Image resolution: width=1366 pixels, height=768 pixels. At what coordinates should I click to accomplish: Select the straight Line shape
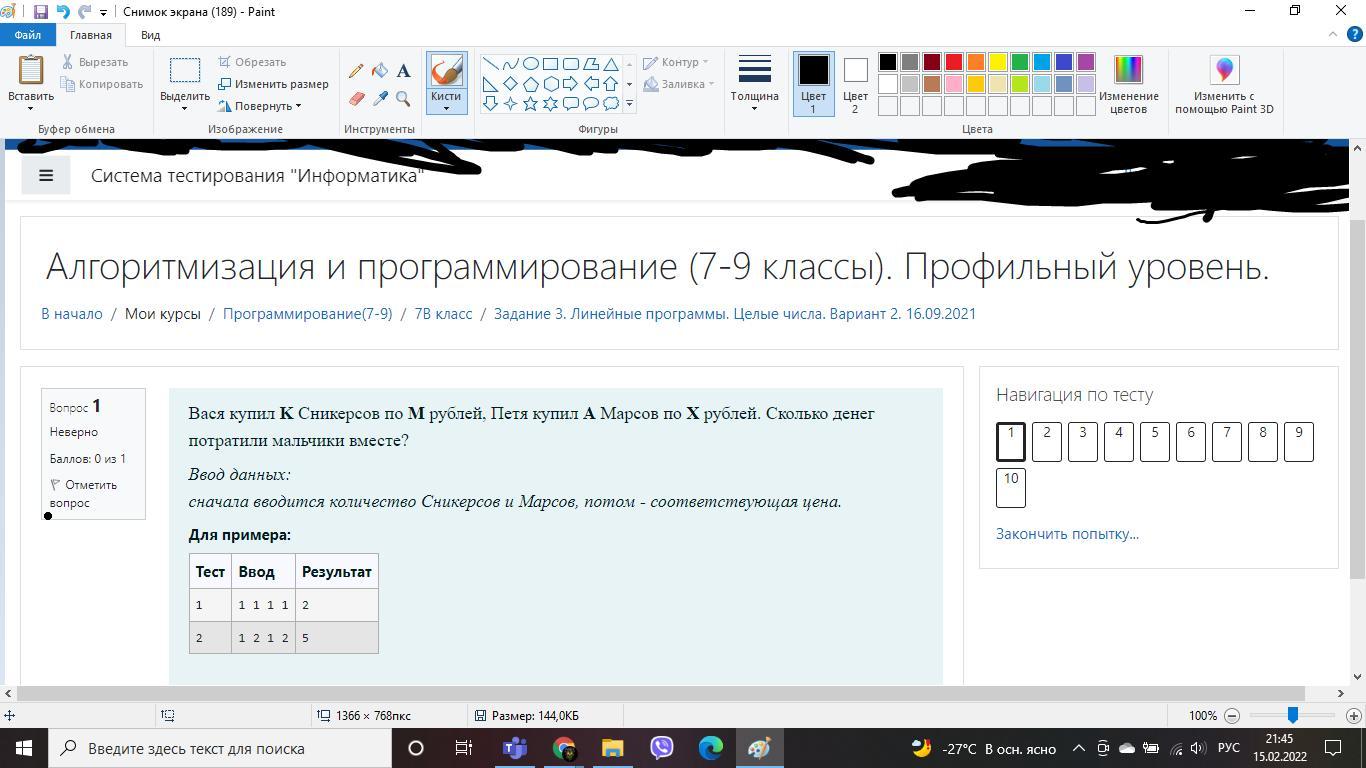point(490,64)
